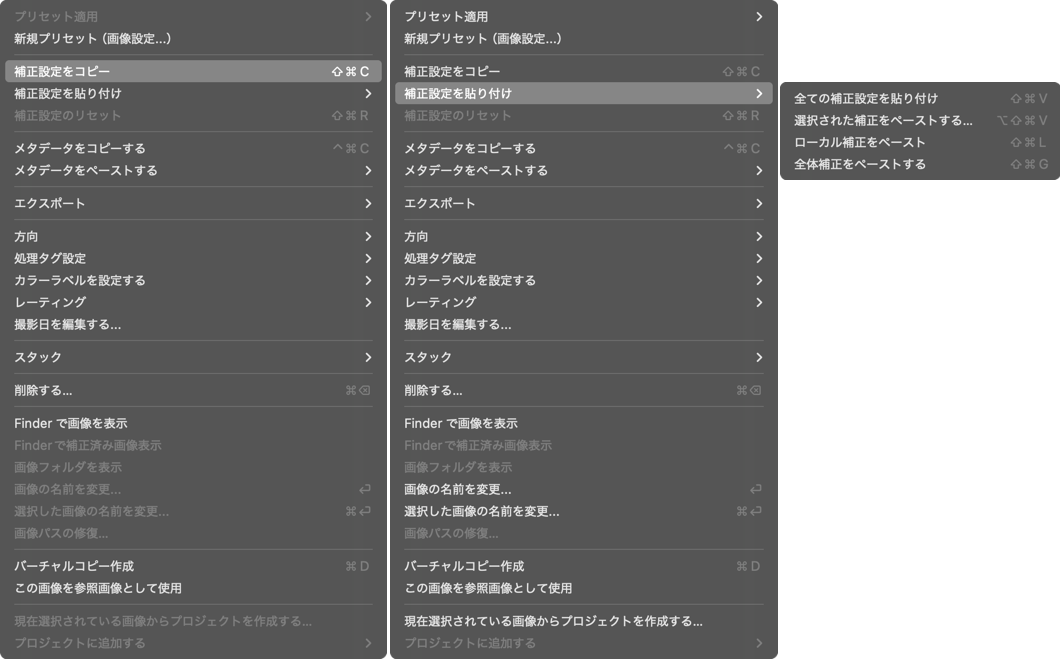This screenshot has height=659, width=1060.
Task: Choose 全体補正をペーストする in submenu
Action: [x=920, y=164]
